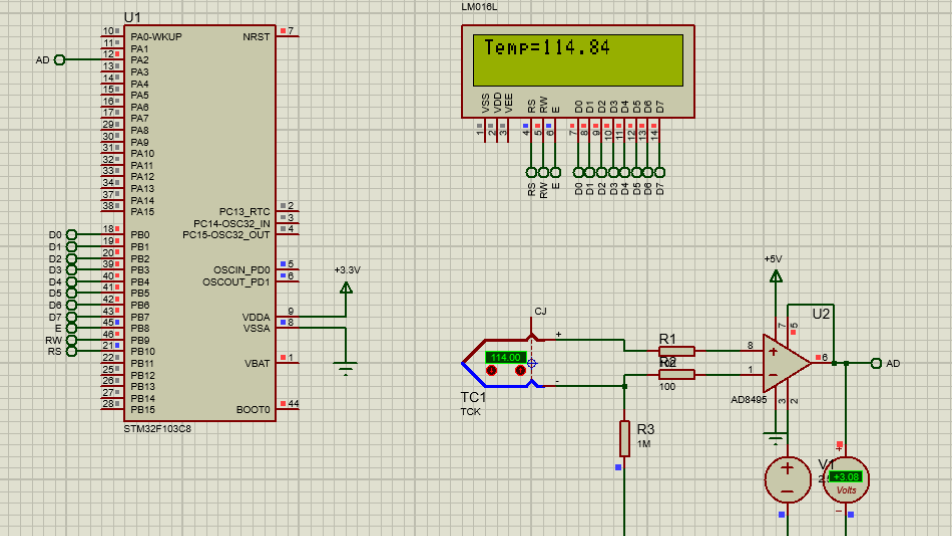Click the VDDA pin label on U1
This screenshot has width=952, height=536.
tap(256, 317)
